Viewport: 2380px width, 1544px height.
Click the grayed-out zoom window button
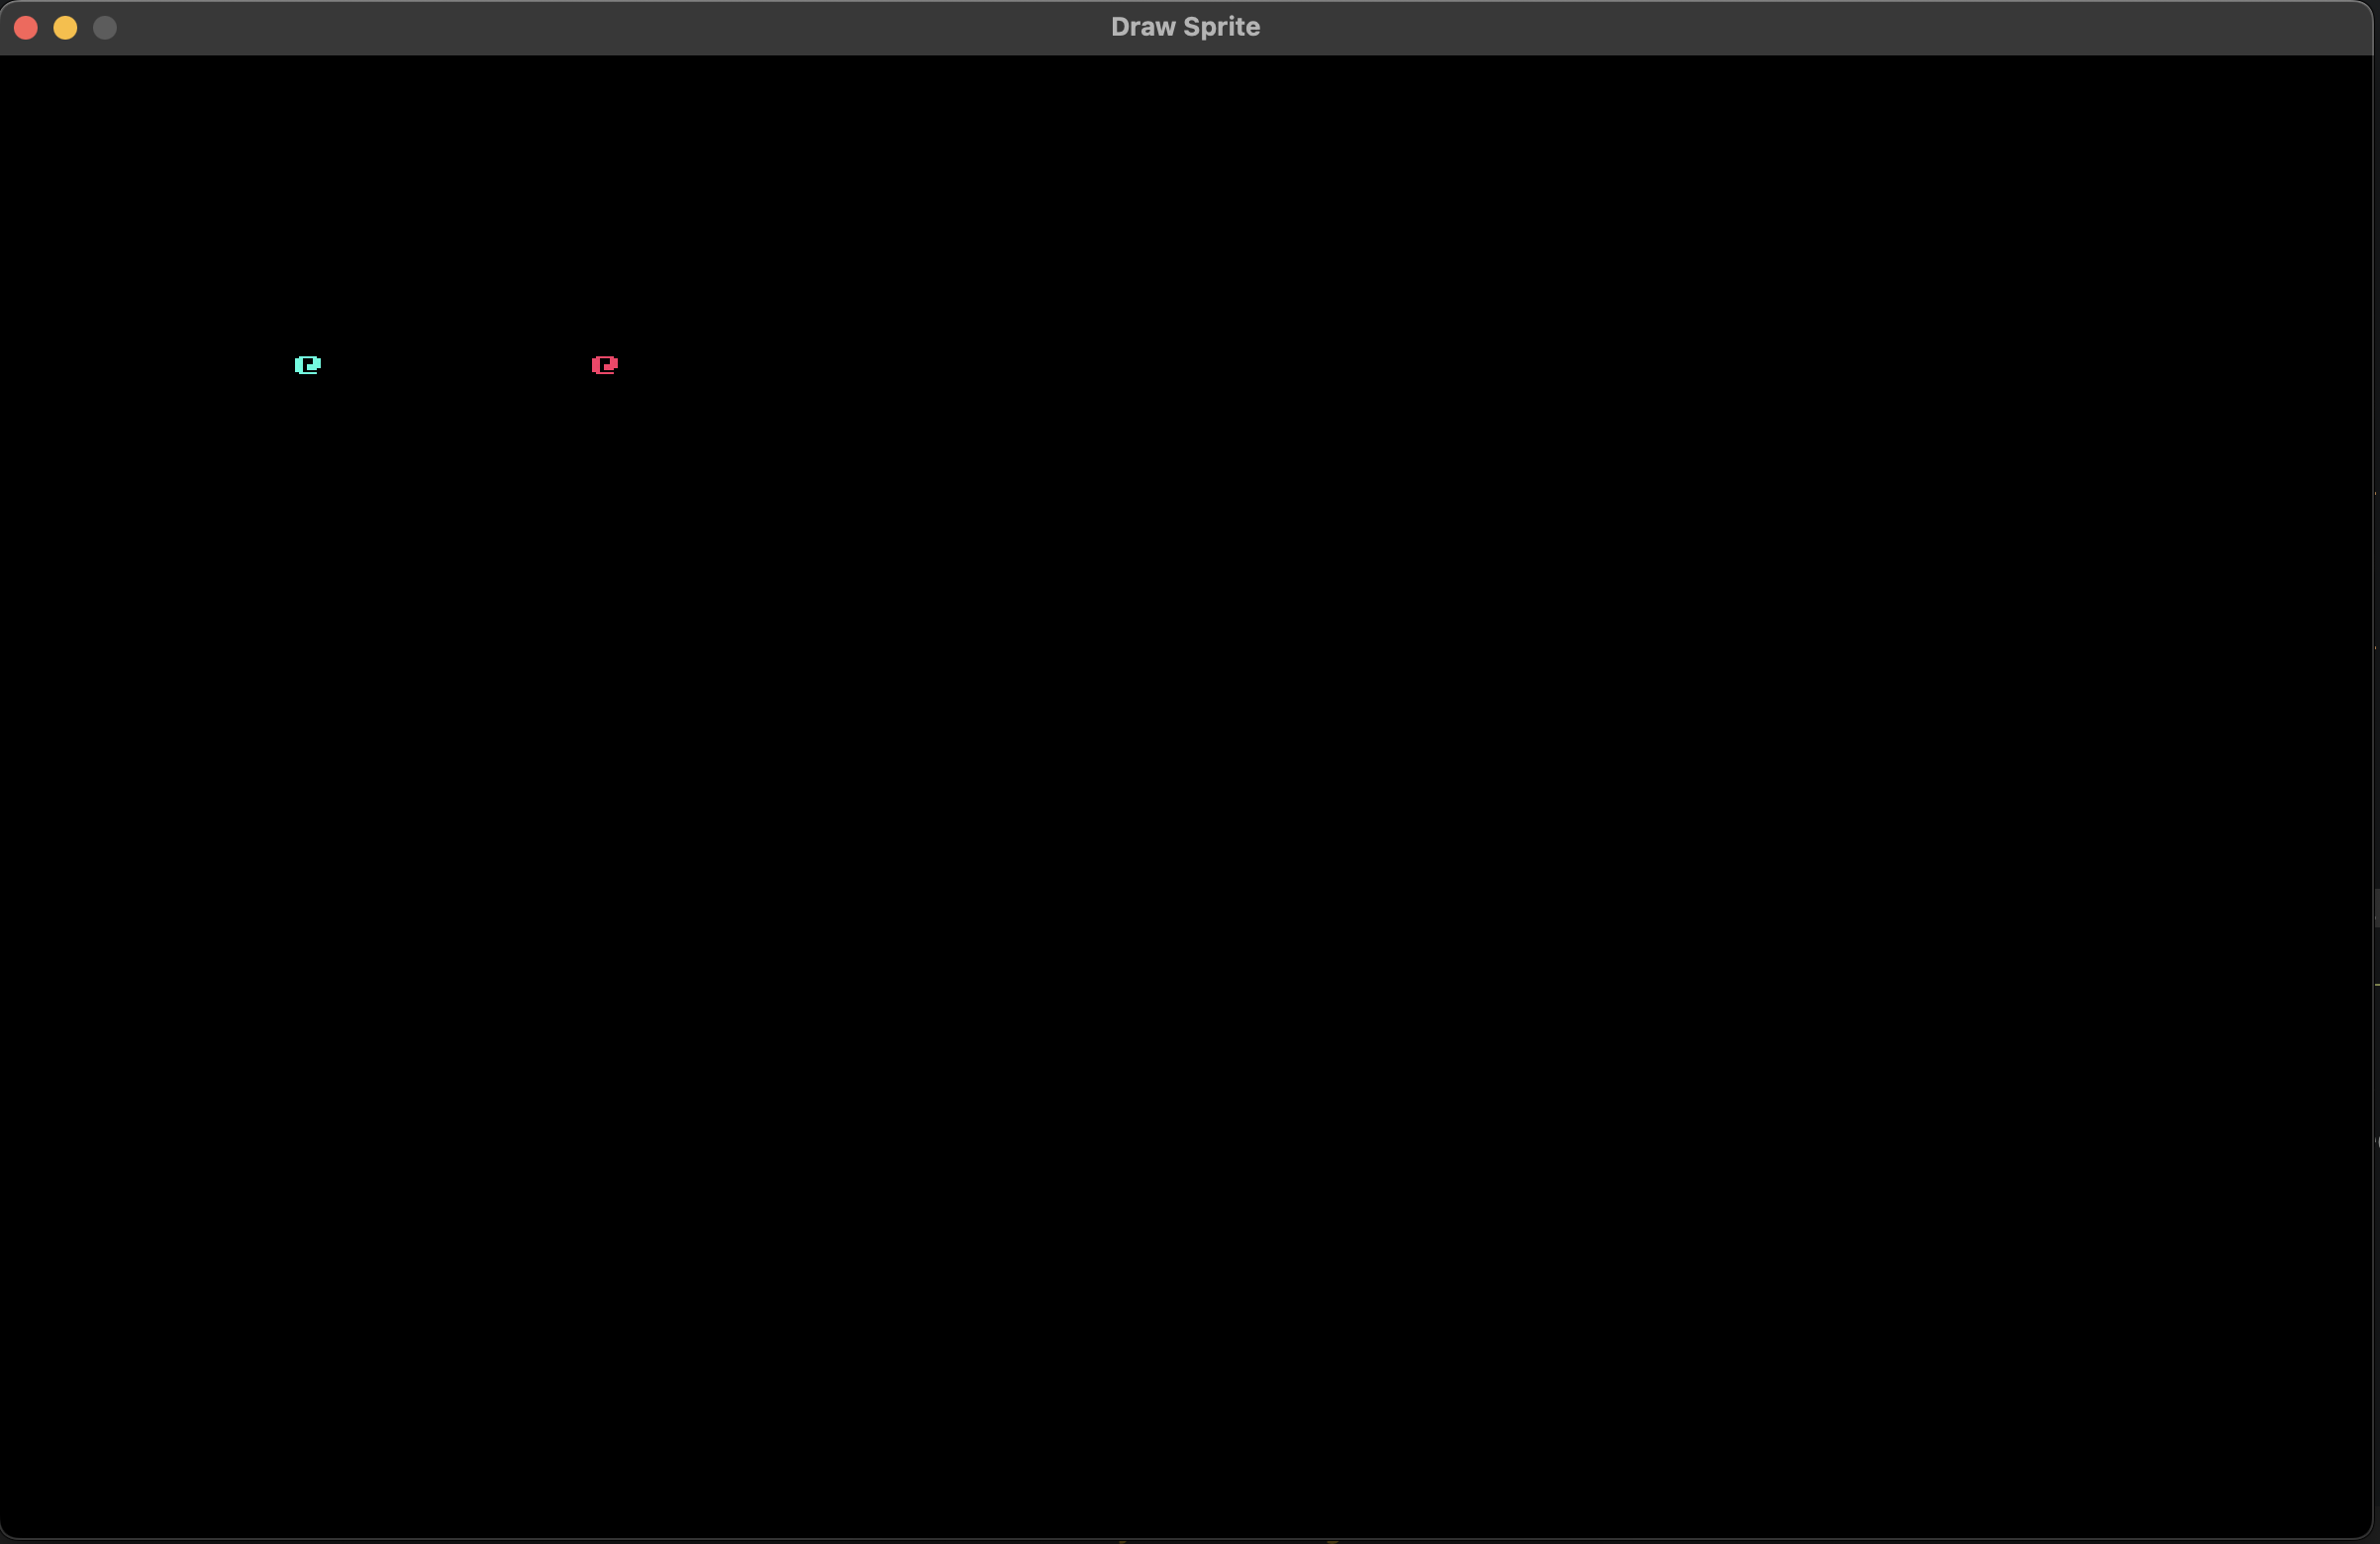pyautogui.click(x=105, y=28)
